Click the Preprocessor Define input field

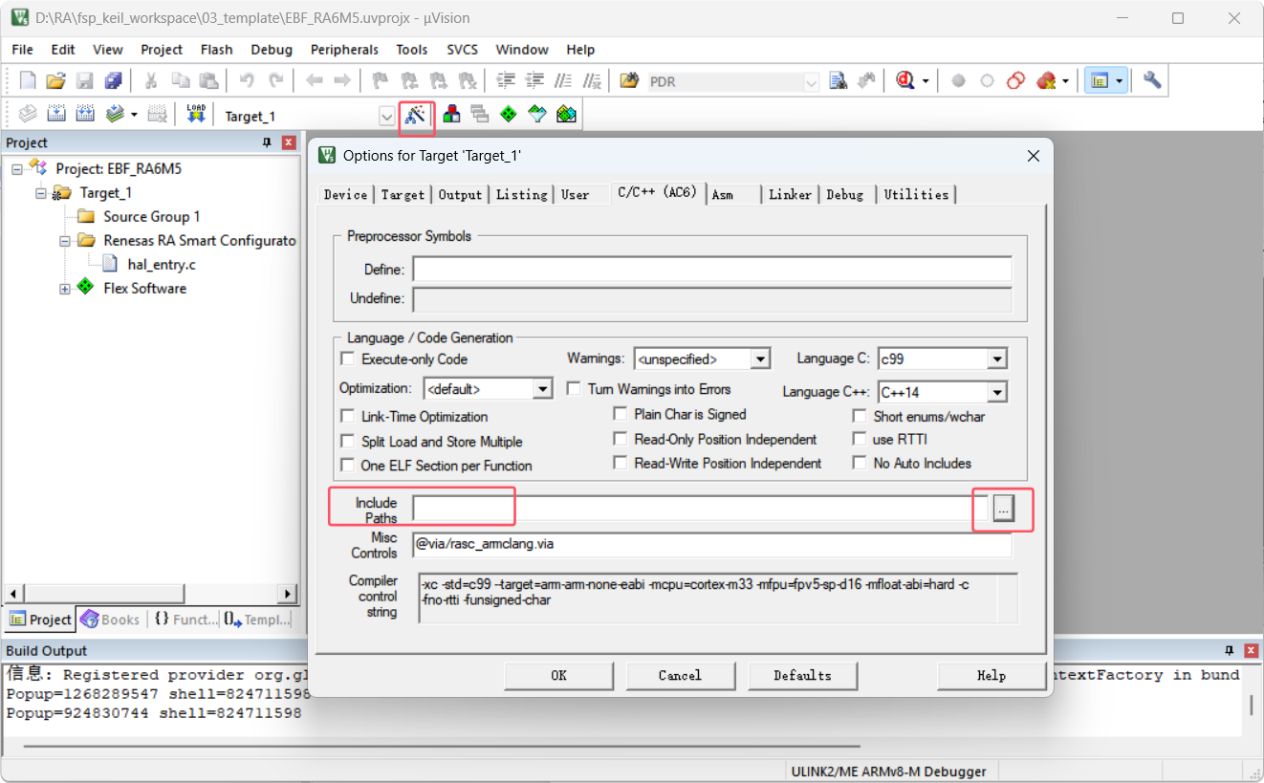point(712,270)
